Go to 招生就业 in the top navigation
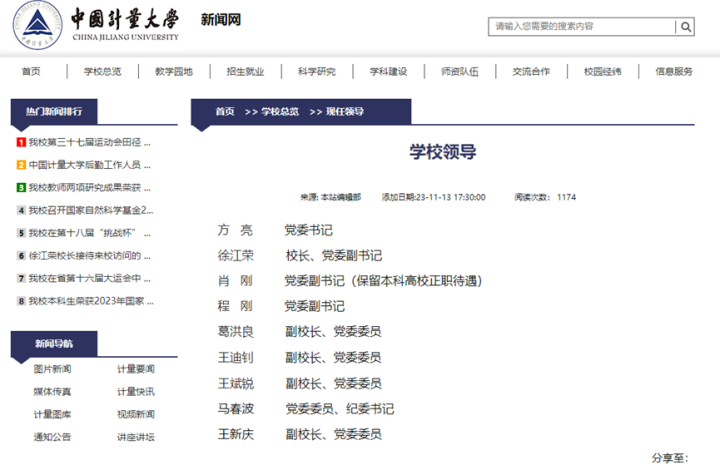The width and height of the screenshot is (720, 465). click(x=245, y=71)
